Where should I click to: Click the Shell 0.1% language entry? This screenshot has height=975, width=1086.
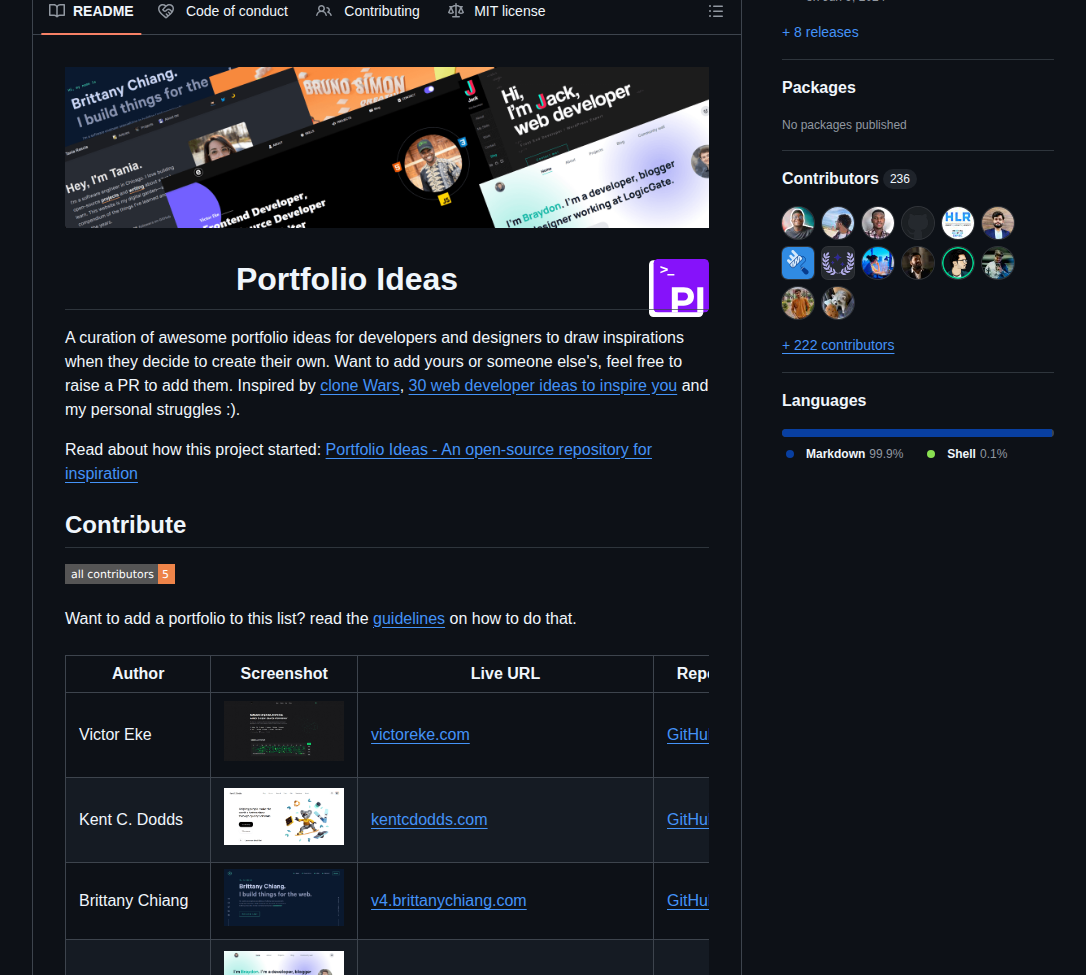(967, 454)
